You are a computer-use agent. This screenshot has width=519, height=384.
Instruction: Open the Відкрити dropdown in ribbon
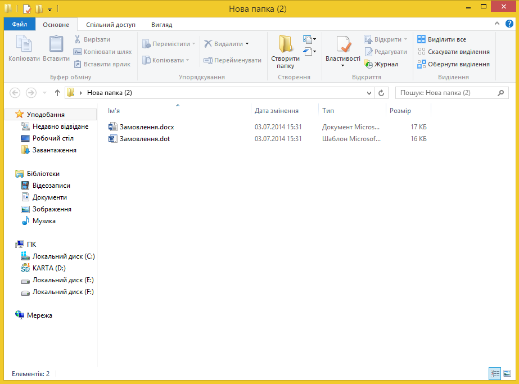point(386,39)
